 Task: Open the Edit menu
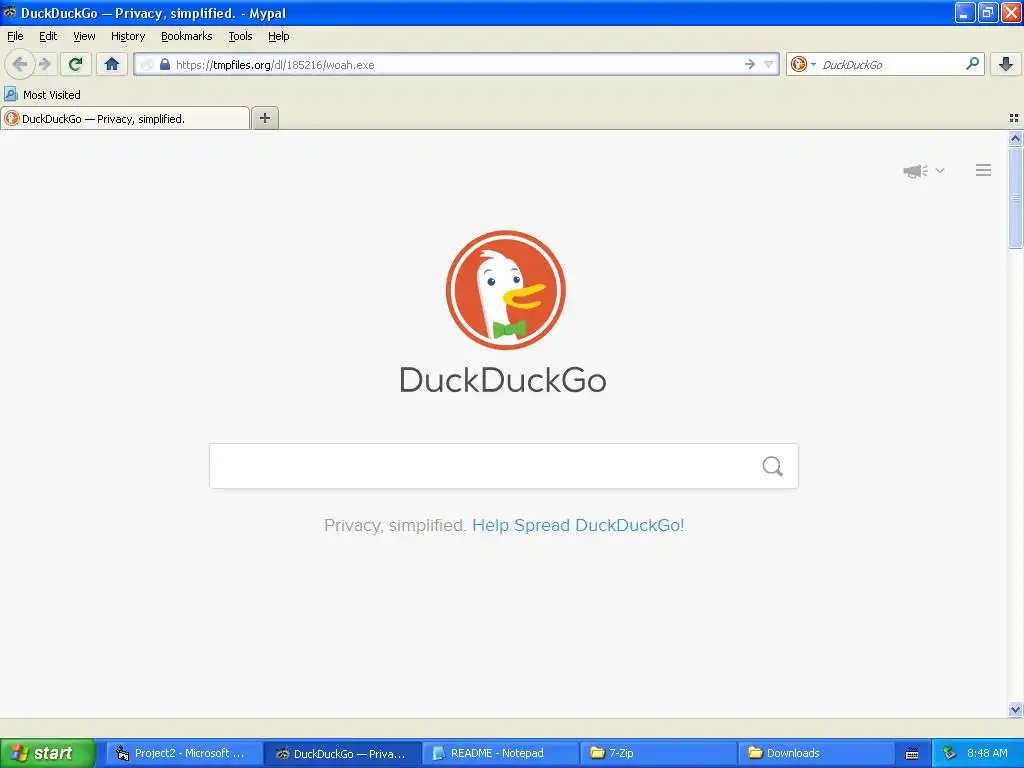48,36
